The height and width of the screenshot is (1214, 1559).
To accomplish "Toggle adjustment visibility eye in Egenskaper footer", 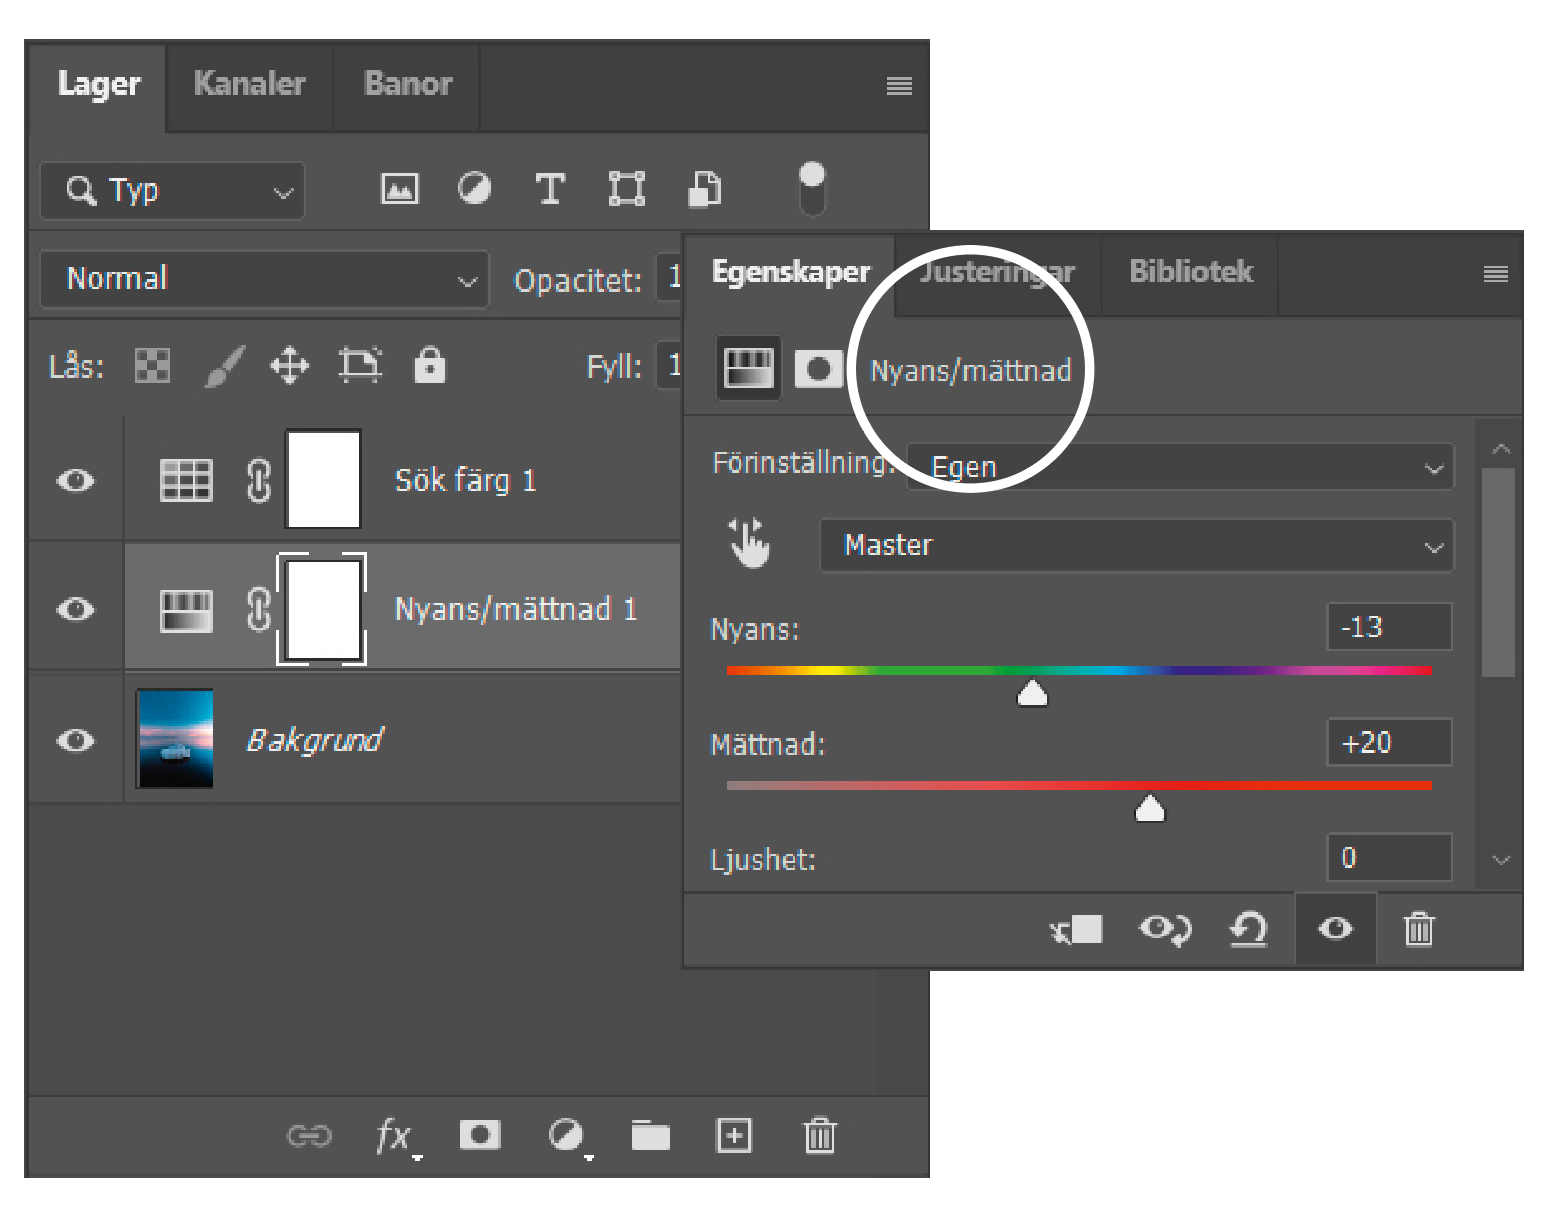I will [1335, 929].
